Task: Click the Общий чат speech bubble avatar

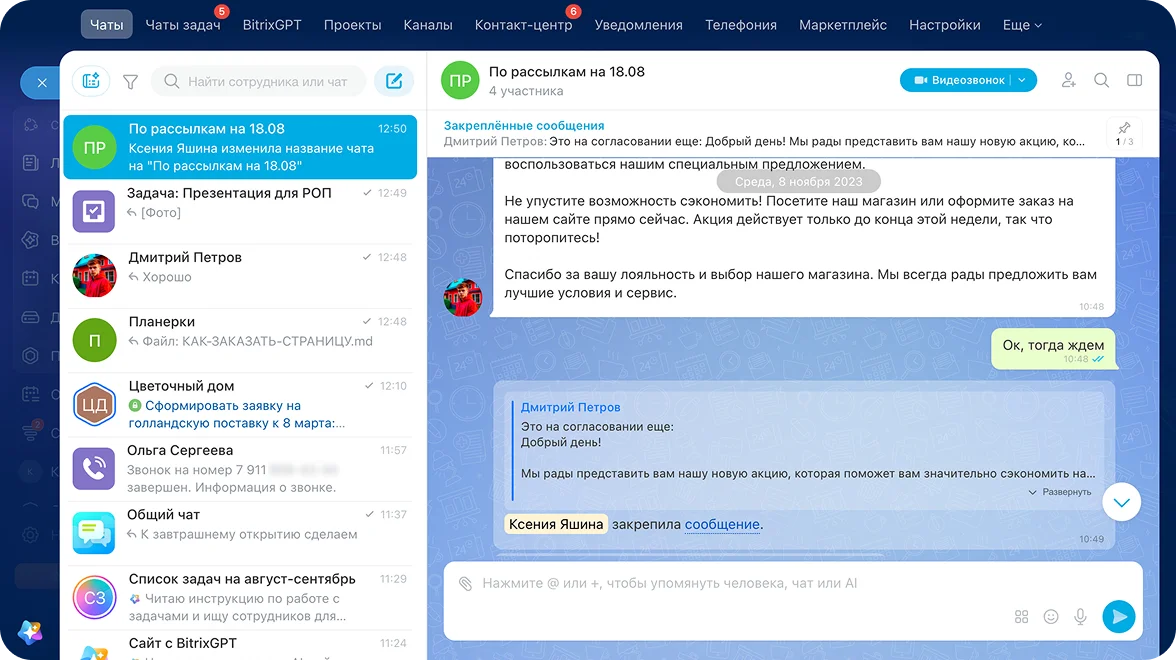Action: tap(94, 533)
